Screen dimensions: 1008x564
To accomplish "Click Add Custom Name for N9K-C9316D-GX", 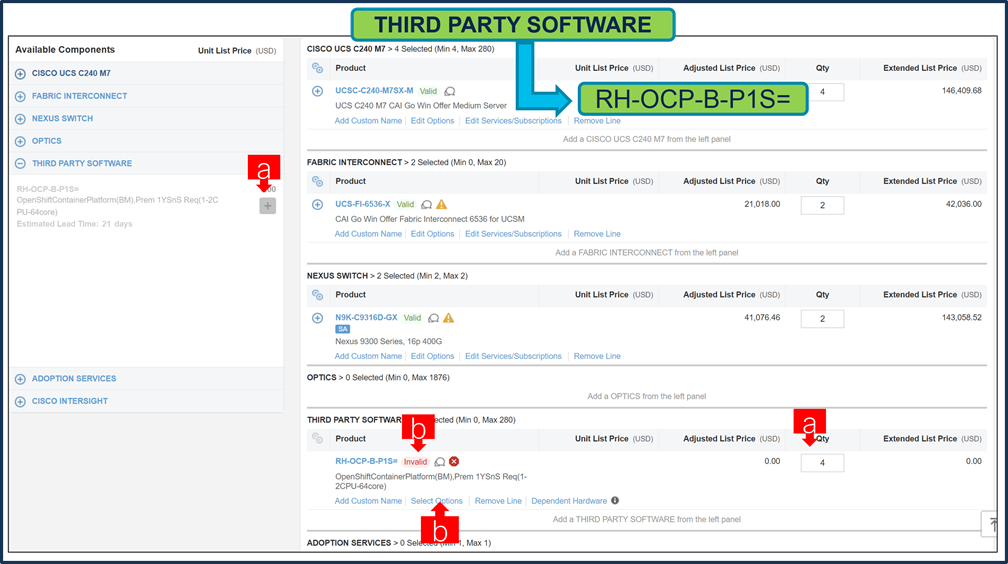I will coord(368,356).
